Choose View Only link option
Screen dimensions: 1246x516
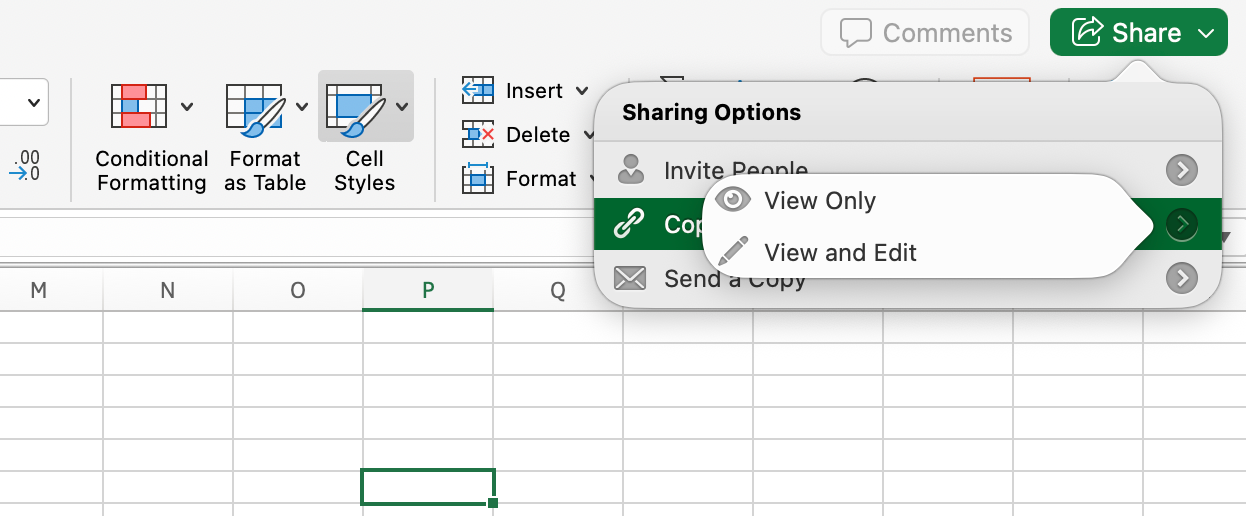820,200
